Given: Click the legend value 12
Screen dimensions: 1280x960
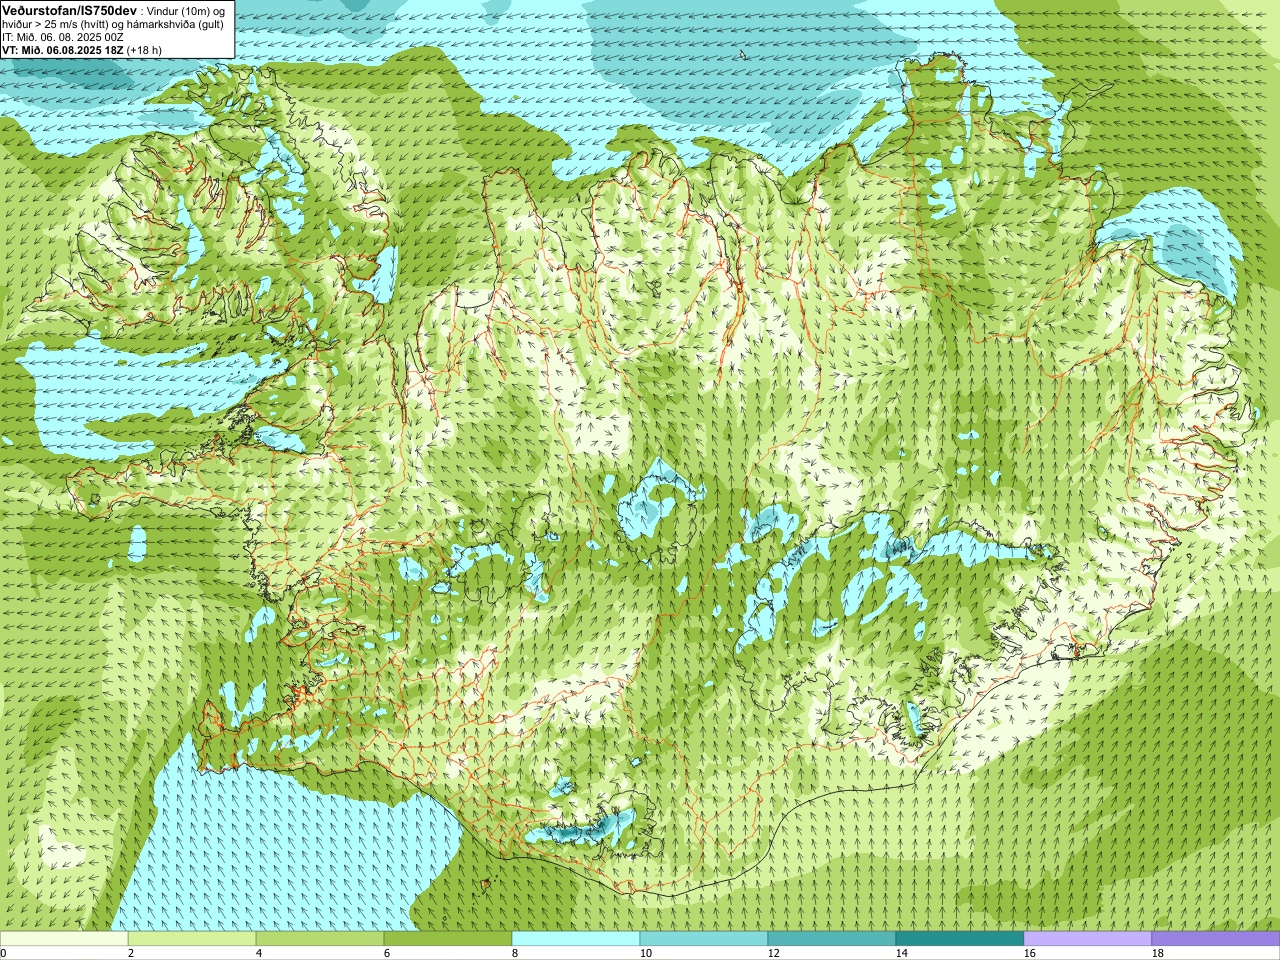Looking at the screenshot, I should pyautogui.click(x=773, y=953).
